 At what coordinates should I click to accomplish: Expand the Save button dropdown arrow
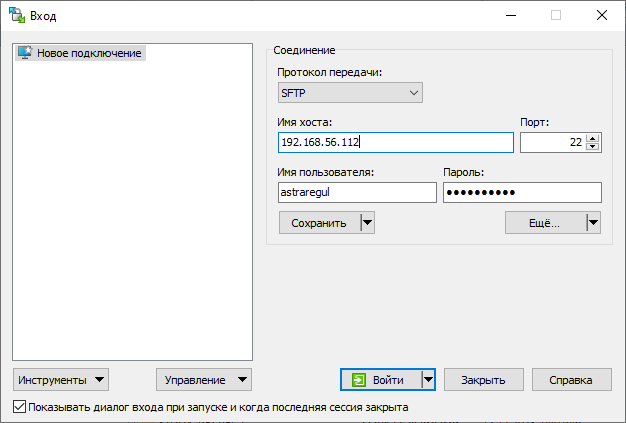pos(367,223)
